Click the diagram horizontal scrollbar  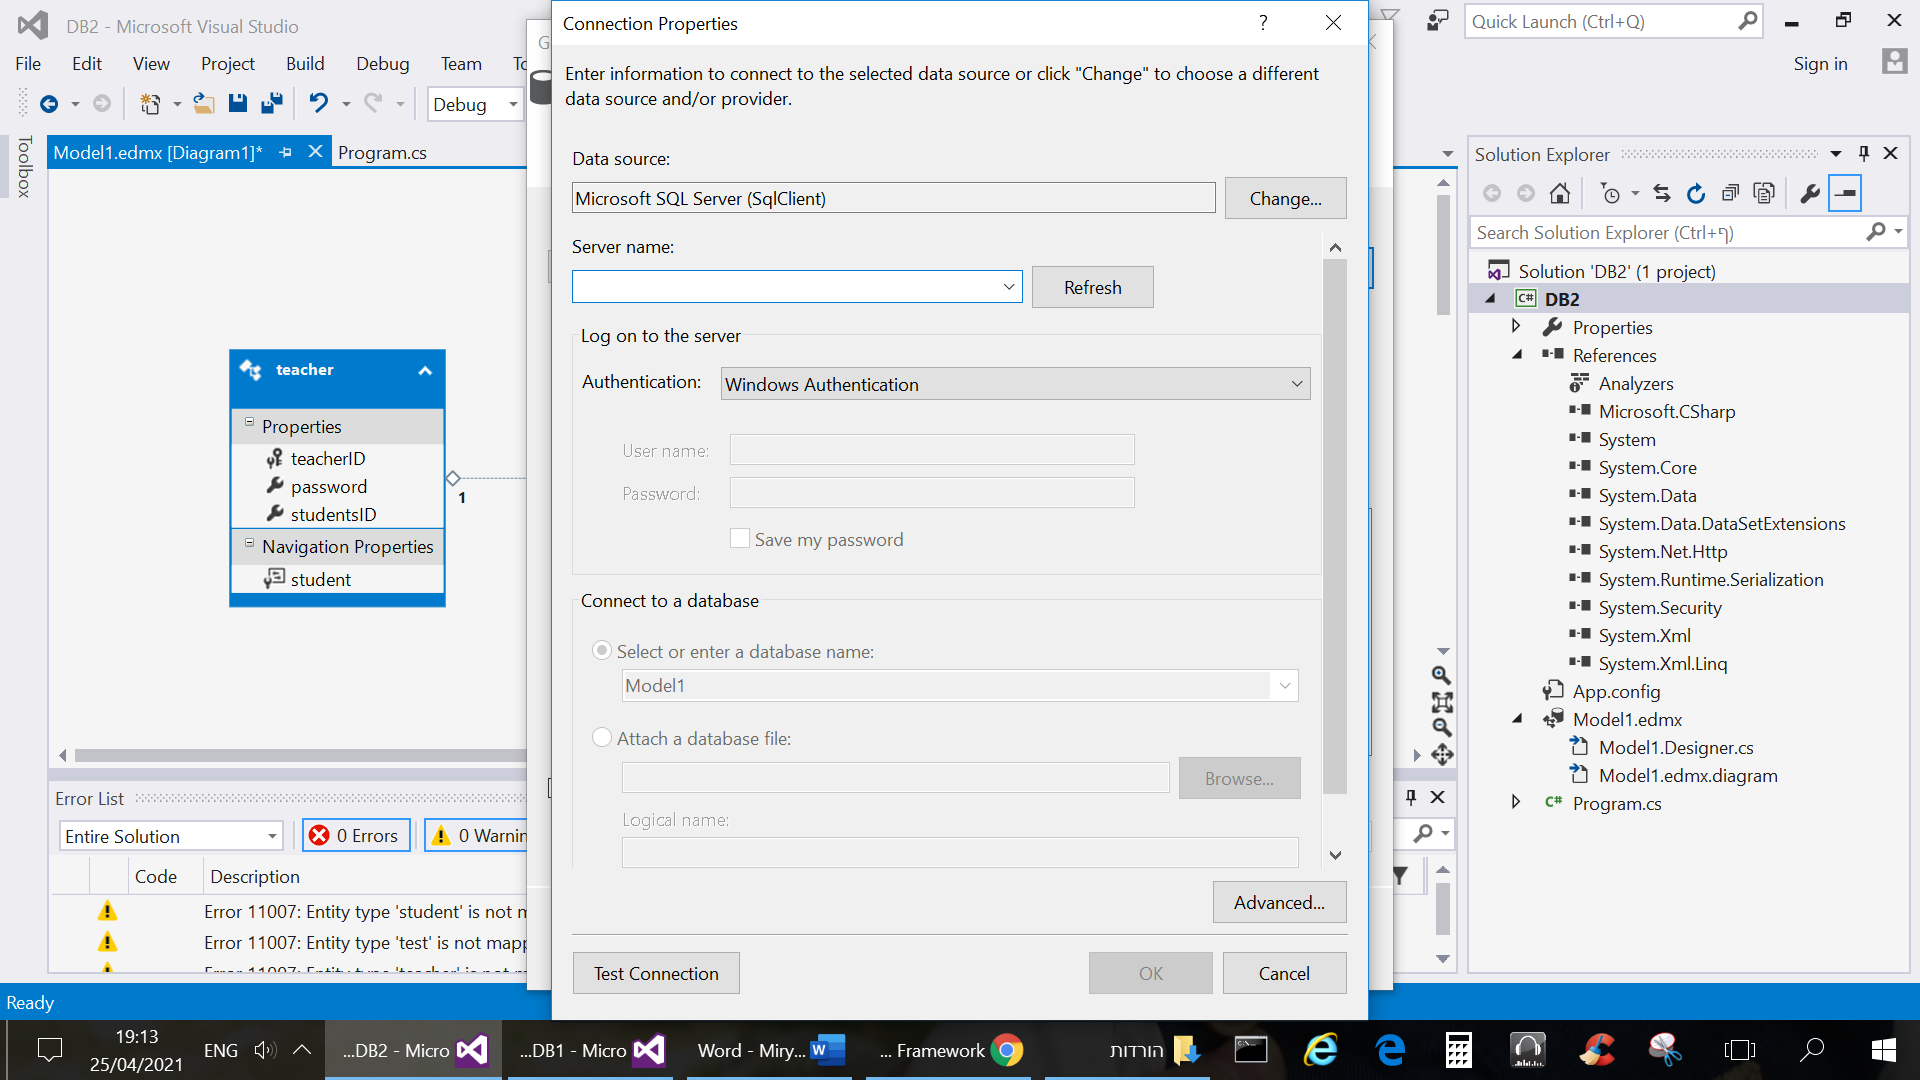(300, 755)
